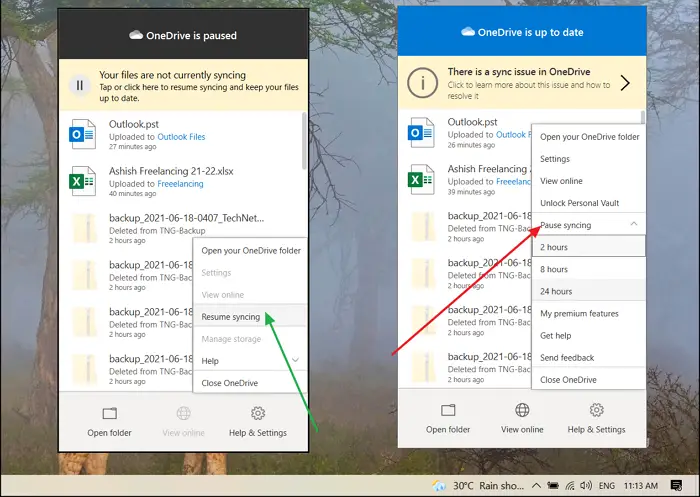Click scrollbar in paused window file list
The height and width of the screenshot is (497, 700).
pos(304,141)
